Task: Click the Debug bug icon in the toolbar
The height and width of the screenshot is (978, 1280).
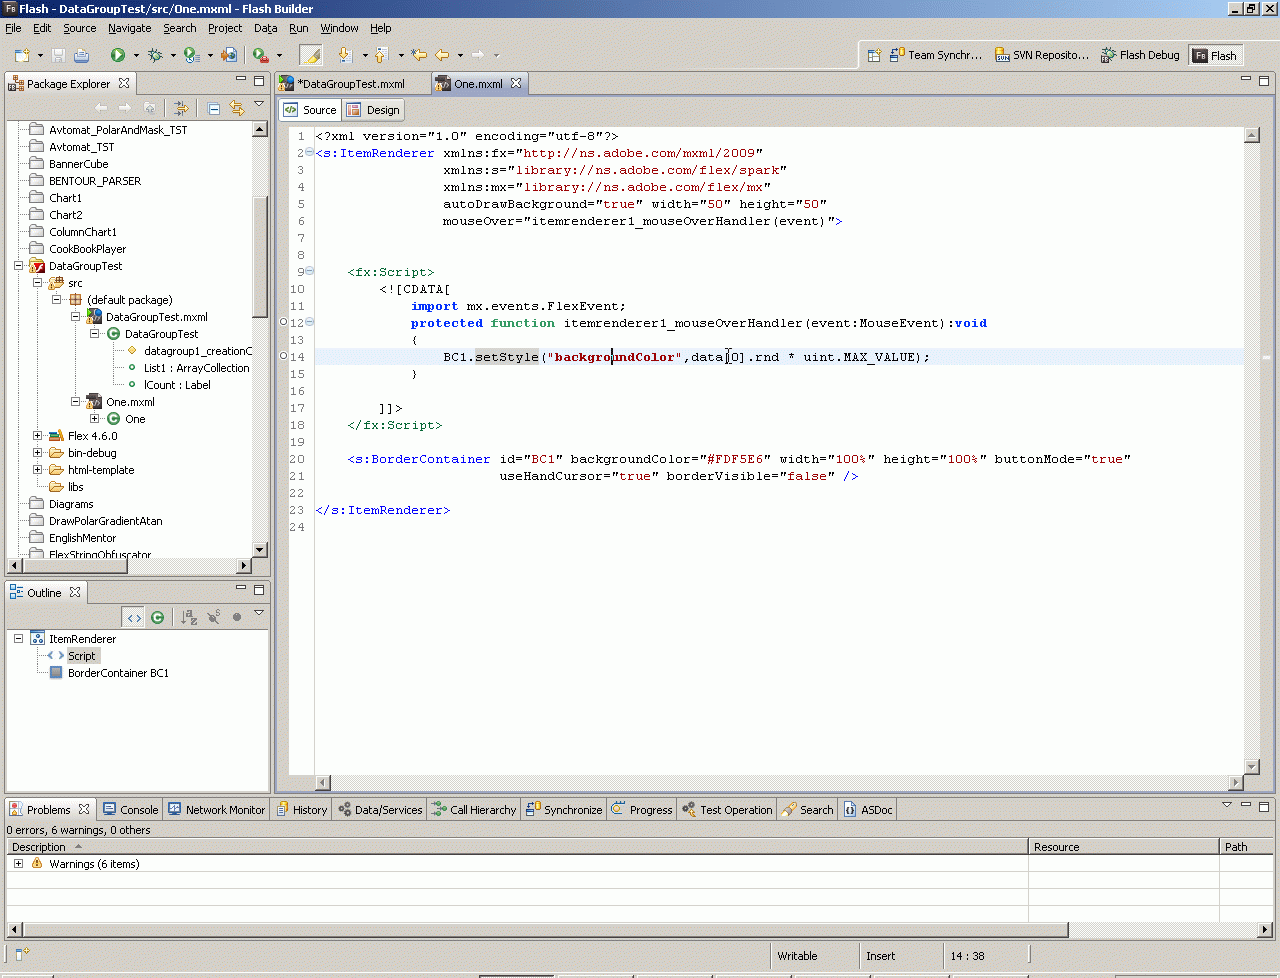Action: [x=155, y=55]
